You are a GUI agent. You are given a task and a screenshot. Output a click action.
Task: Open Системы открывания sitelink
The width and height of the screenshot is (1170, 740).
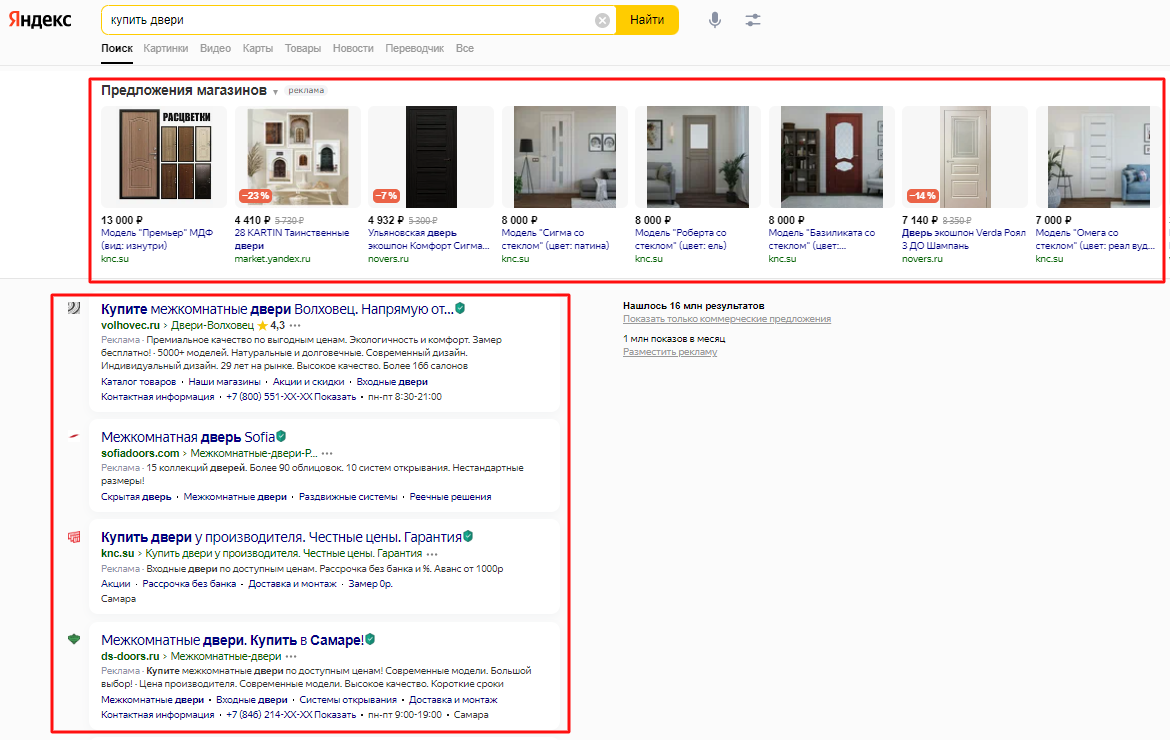click(x=348, y=700)
